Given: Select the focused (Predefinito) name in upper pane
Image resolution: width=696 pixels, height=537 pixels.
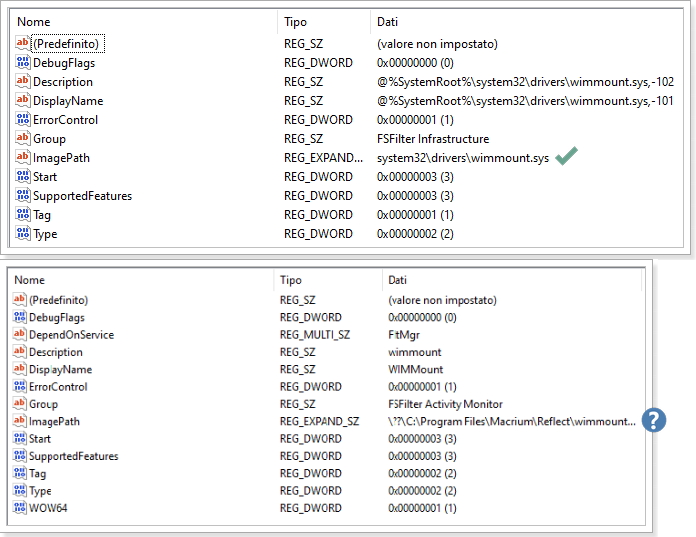Looking at the screenshot, I should click(x=68, y=44).
